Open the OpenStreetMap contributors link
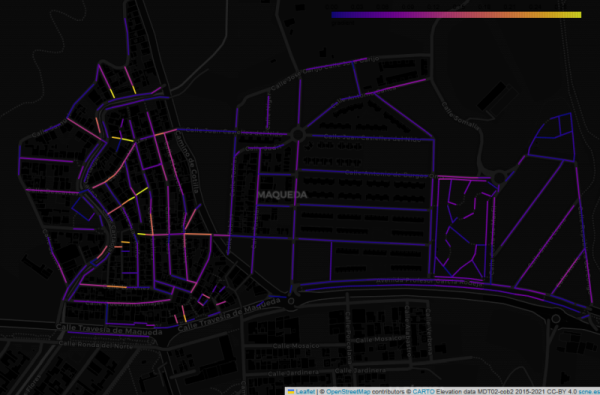The image size is (600, 395). point(348,392)
